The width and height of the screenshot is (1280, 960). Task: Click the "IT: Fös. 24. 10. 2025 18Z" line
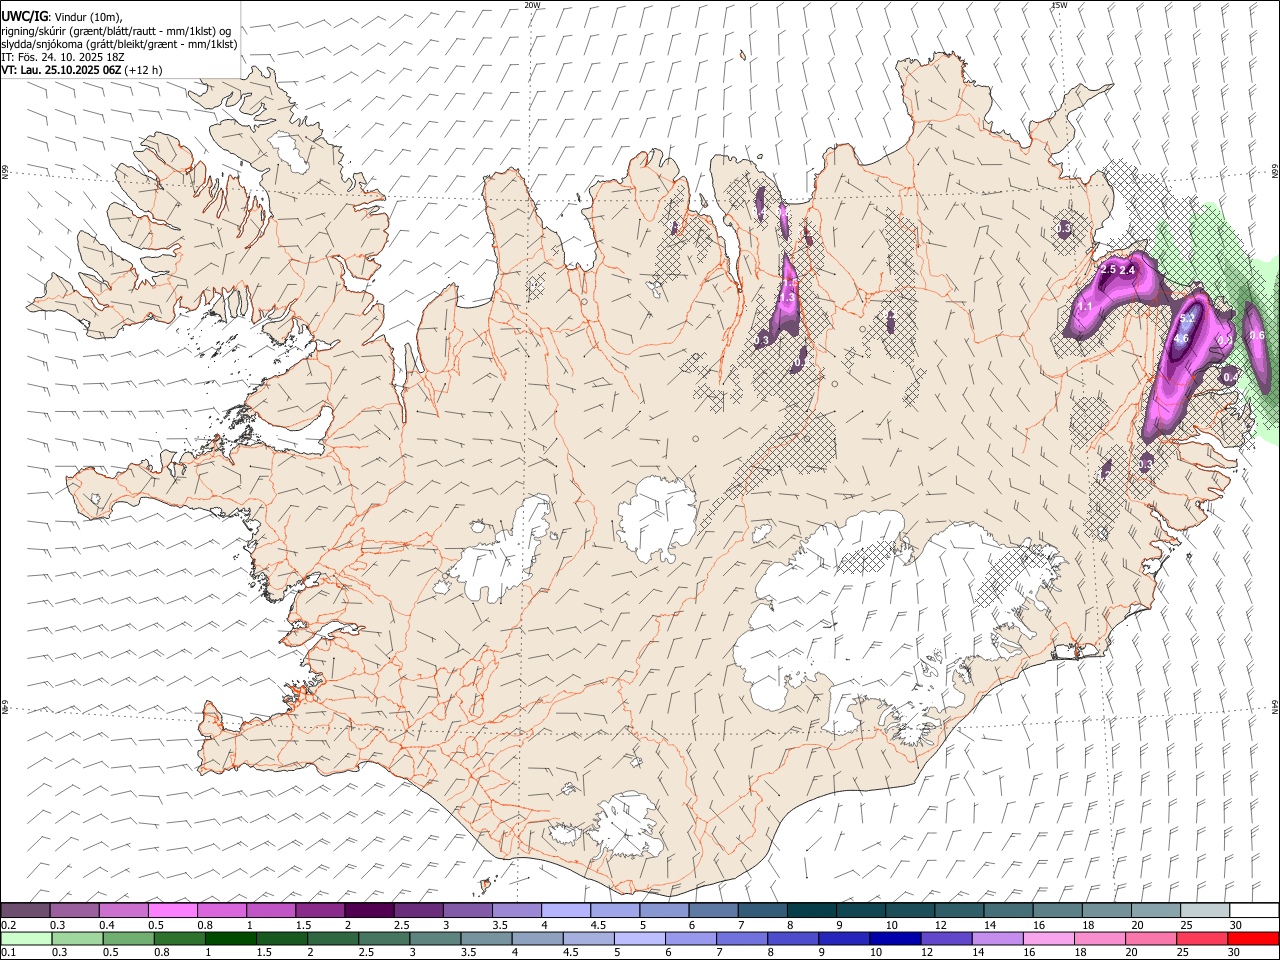coord(63,57)
